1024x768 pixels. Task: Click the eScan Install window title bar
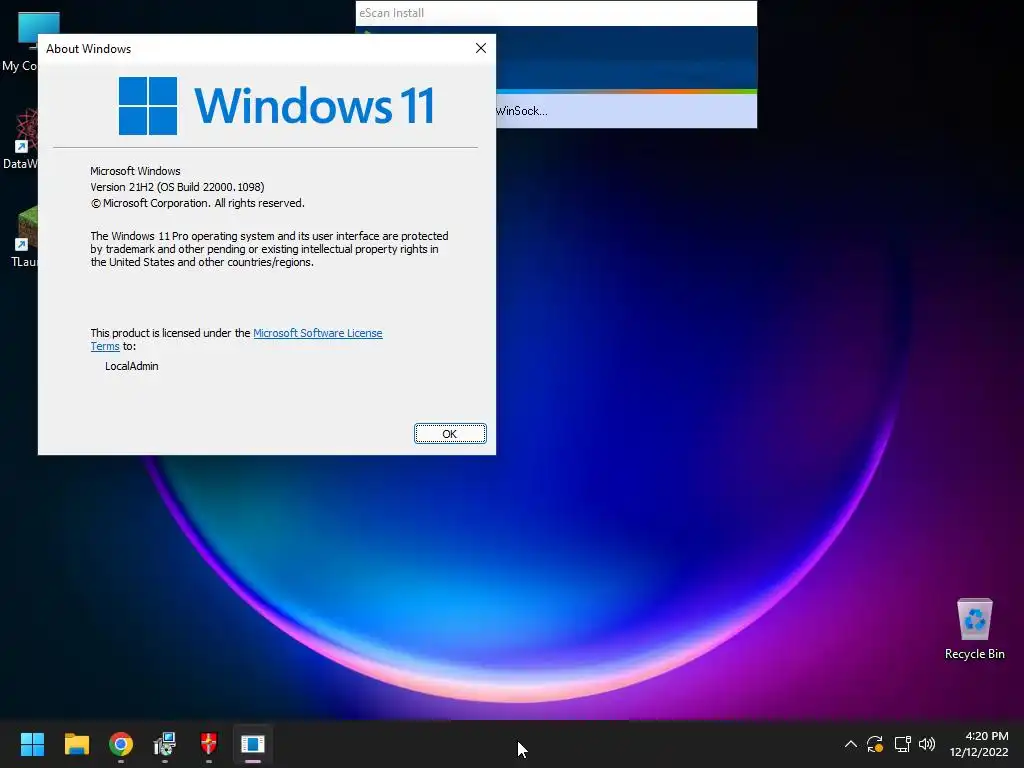[556, 13]
